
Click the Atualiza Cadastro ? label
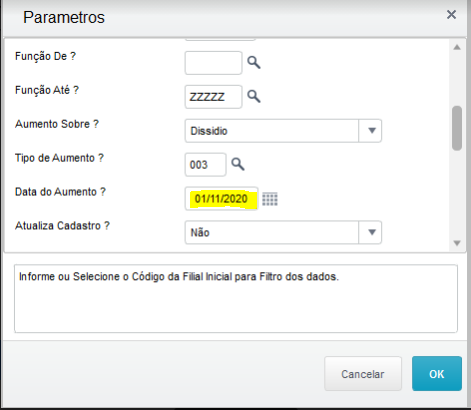coord(62,226)
